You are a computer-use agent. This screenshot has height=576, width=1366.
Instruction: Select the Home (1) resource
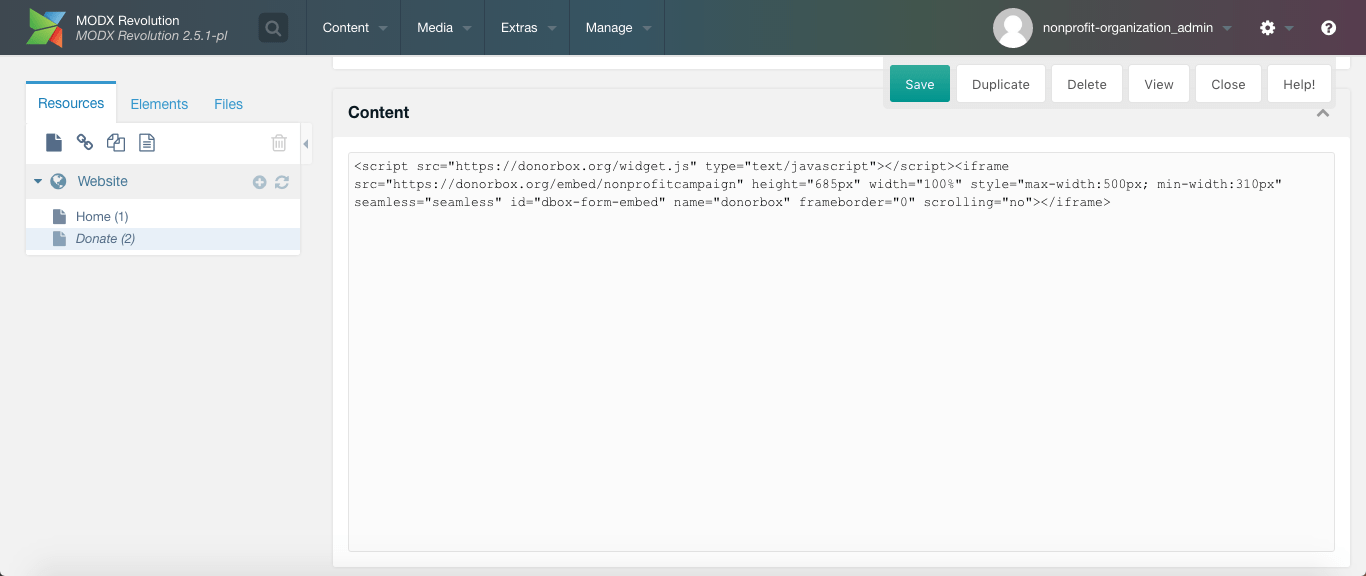(x=101, y=216)
